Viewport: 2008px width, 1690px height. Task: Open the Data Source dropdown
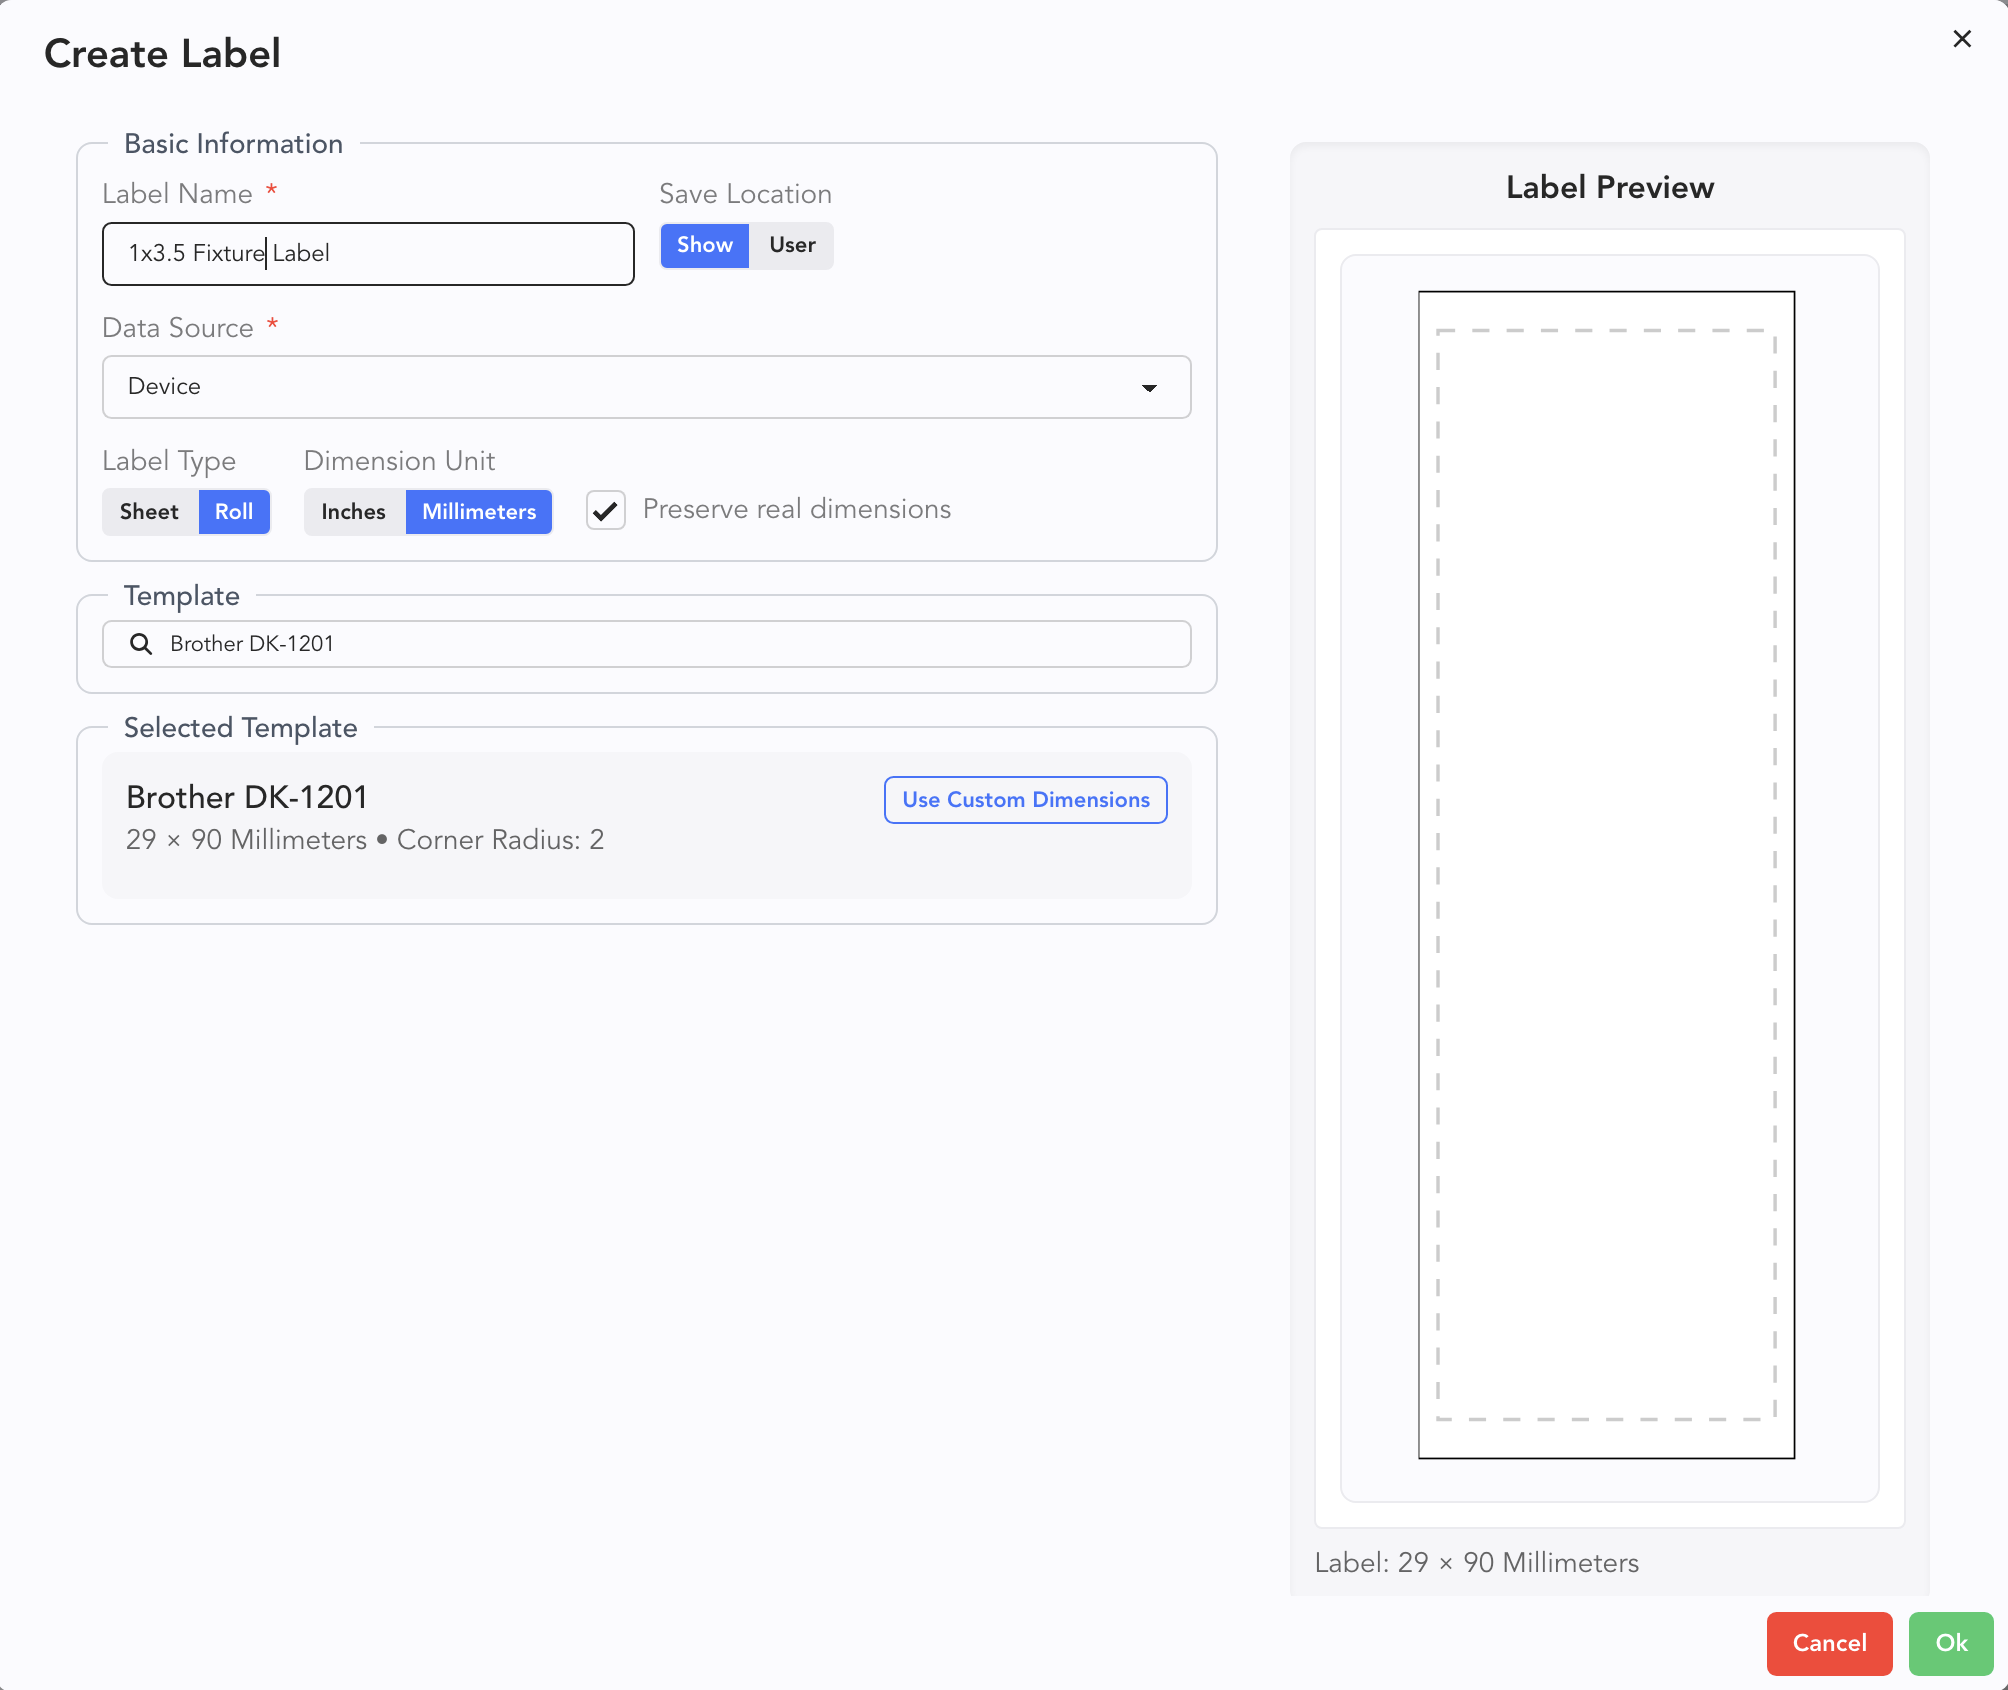pos(646,387)
